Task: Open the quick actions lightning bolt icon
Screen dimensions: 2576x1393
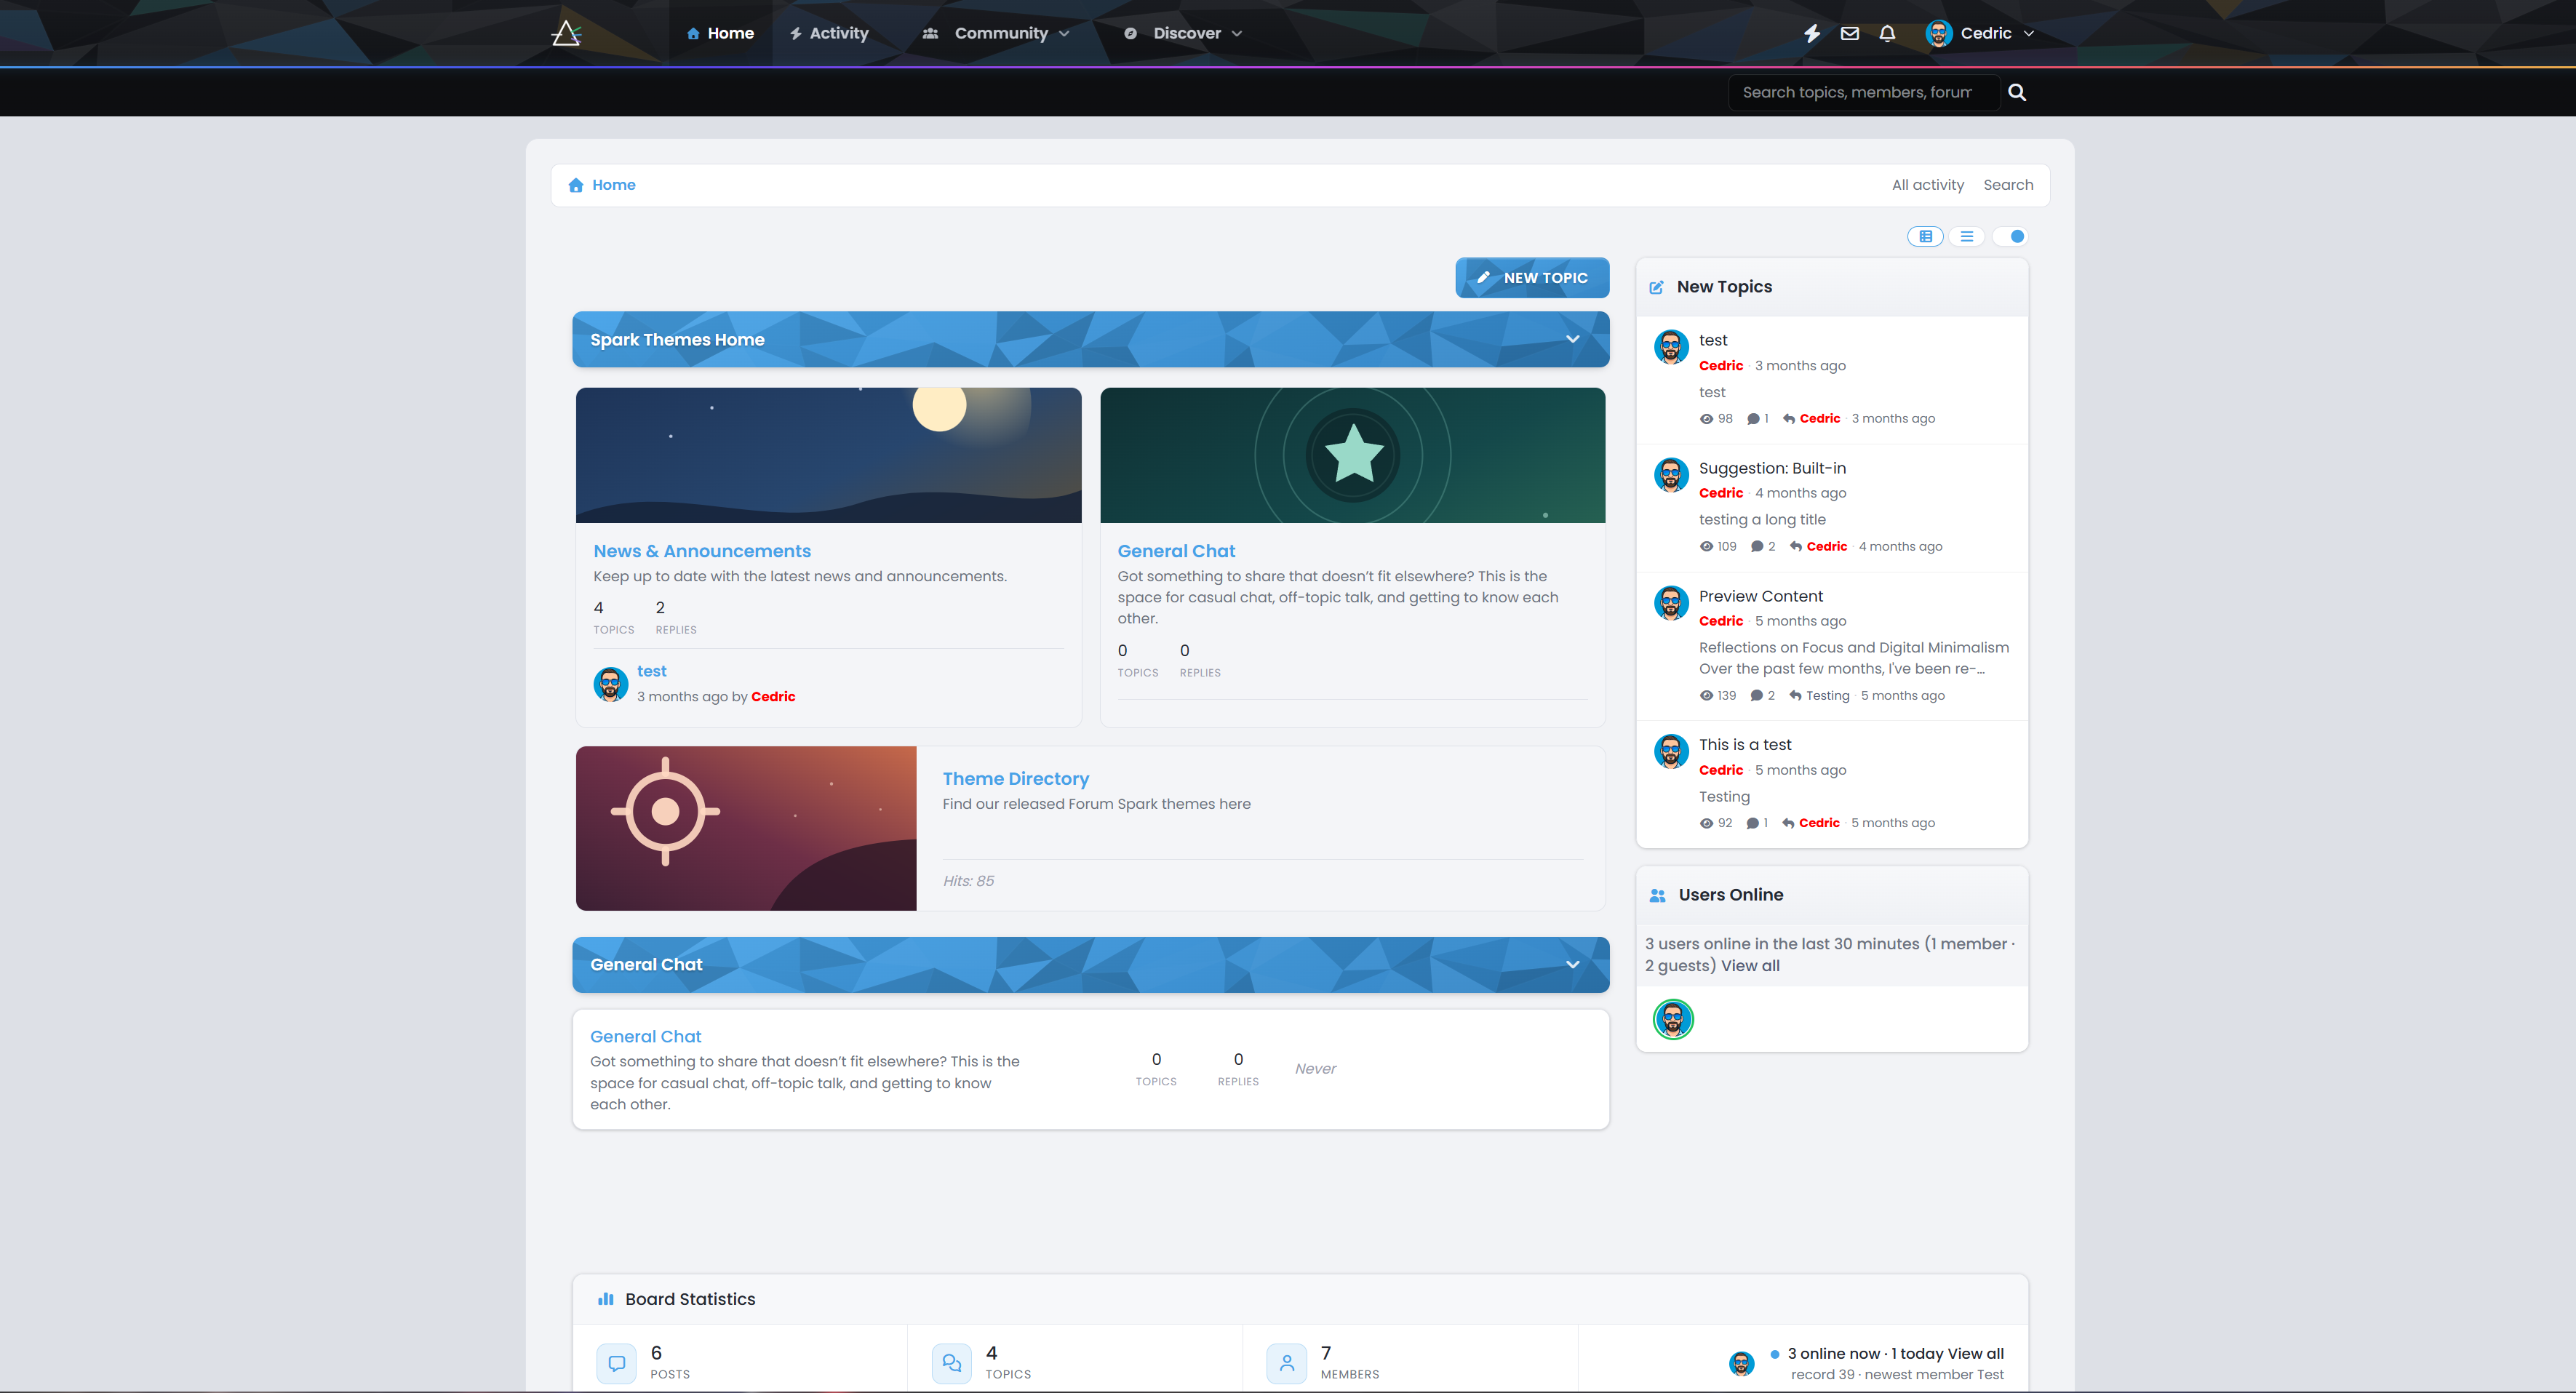Action: pos(1812,33)
